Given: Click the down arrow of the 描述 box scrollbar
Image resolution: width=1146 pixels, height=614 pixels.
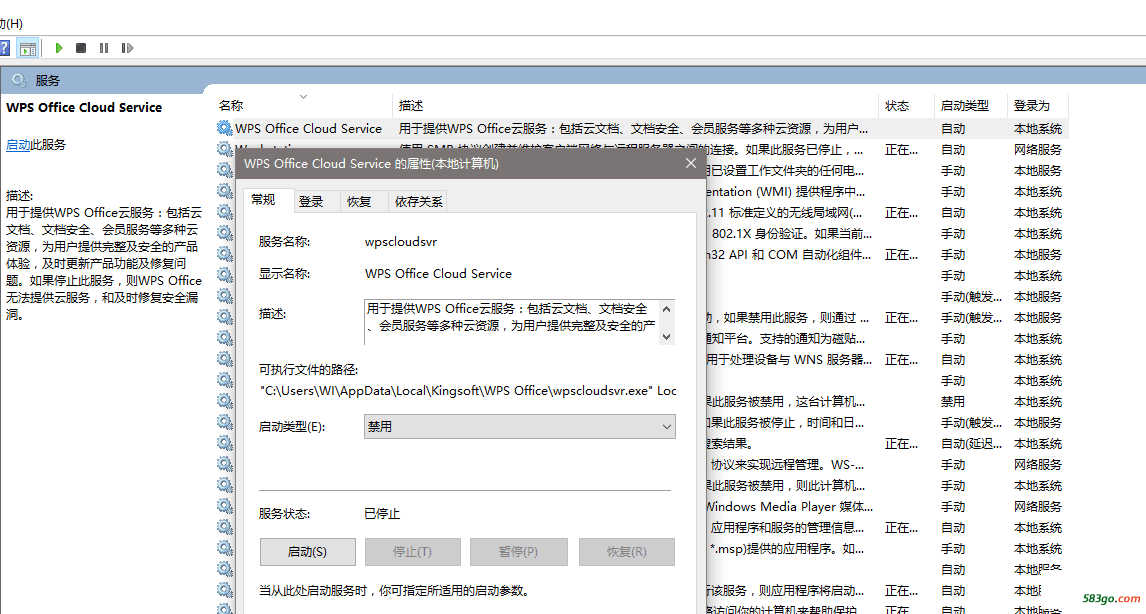Looking at the screenshot, I should pyautogui.click(x=667, y=336).
